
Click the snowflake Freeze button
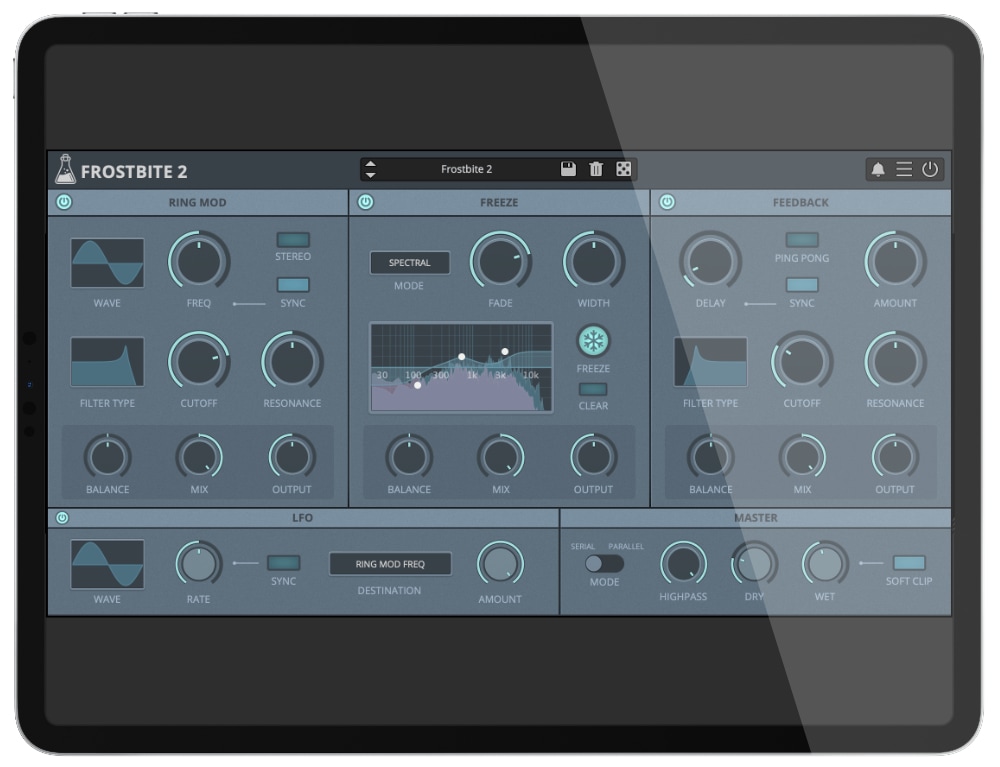593,341
